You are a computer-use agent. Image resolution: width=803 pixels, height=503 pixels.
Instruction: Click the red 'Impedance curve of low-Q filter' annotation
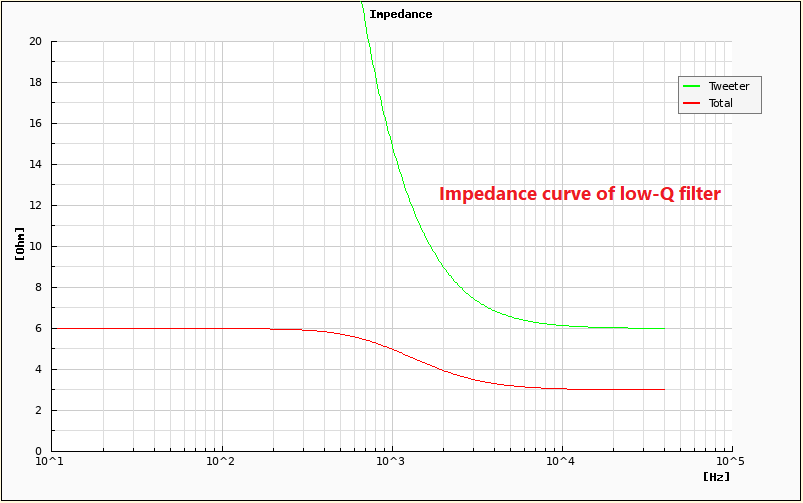coord(580,194)
